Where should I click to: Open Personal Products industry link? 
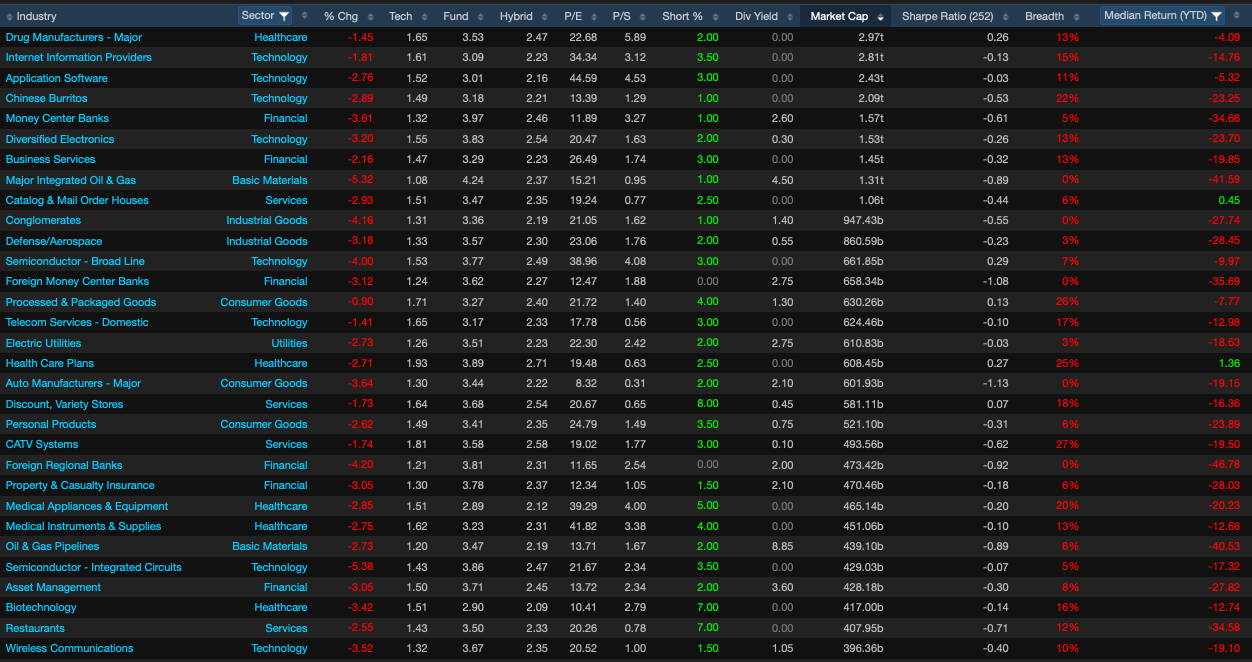(x=51, y=424)
